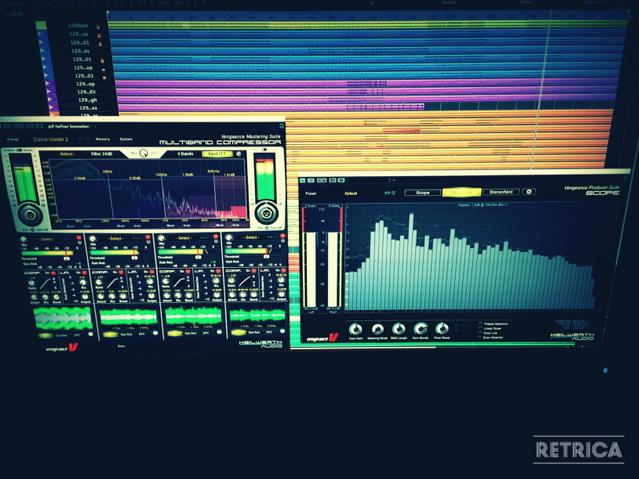Image resolution: width=639 pixels, height=479 pixels.
Task: Toggle band 2 red power button
Action: pyautogui.click(x=147, y=237)
